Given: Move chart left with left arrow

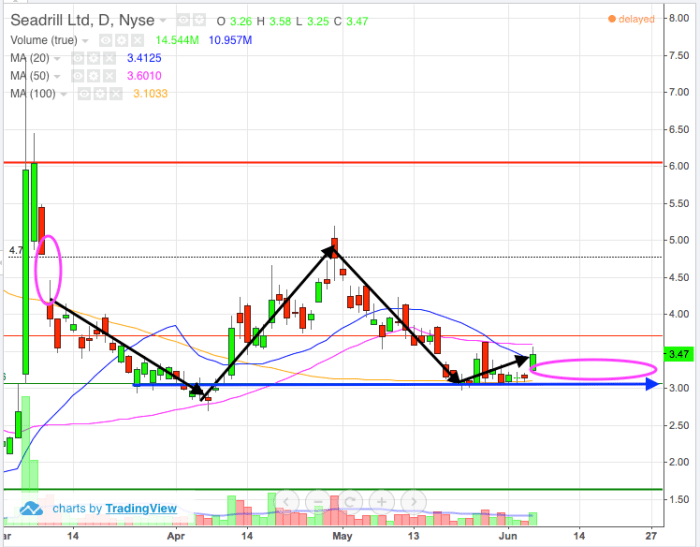Looking at the screenshot, I should click(286, 502).
